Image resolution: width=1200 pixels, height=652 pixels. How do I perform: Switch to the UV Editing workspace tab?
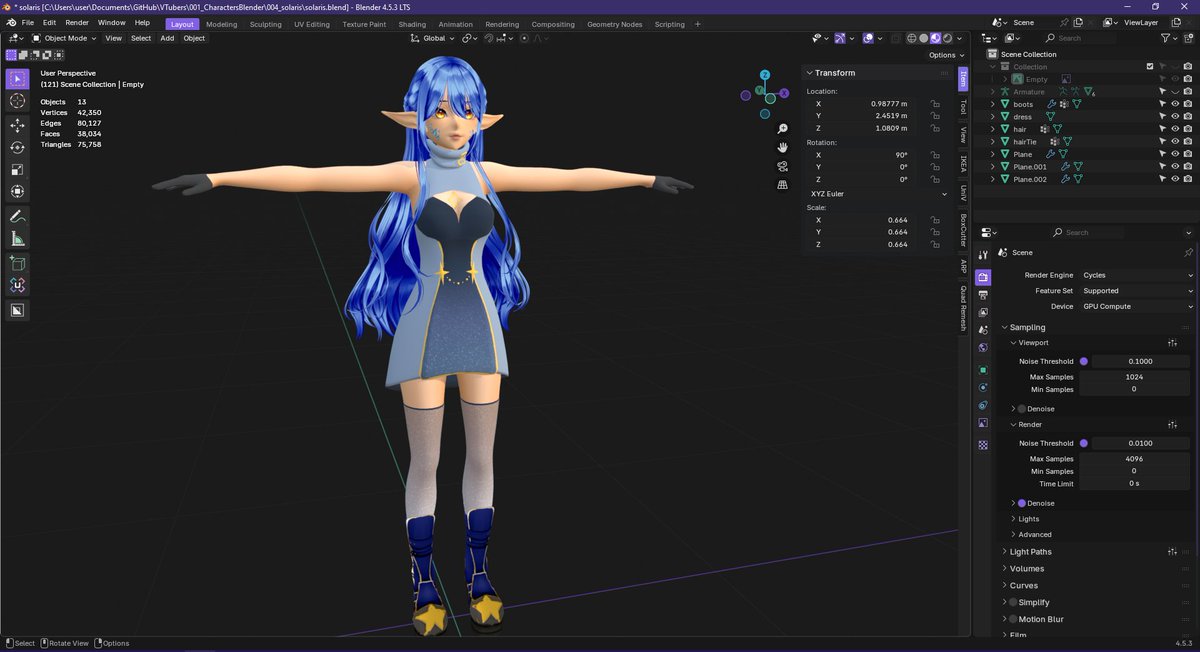312,24
